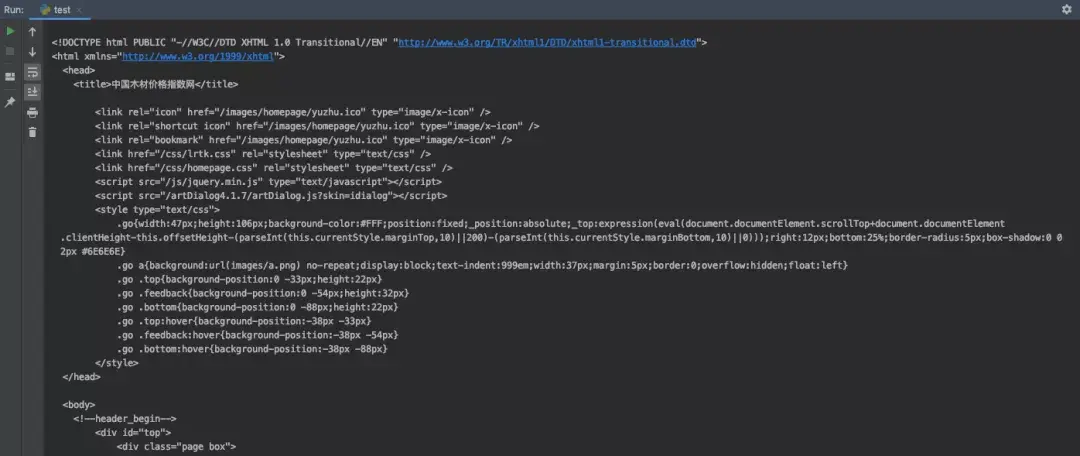
Task: Open the xhtml1-transitional.dtd link
Action: click(548, 42)
